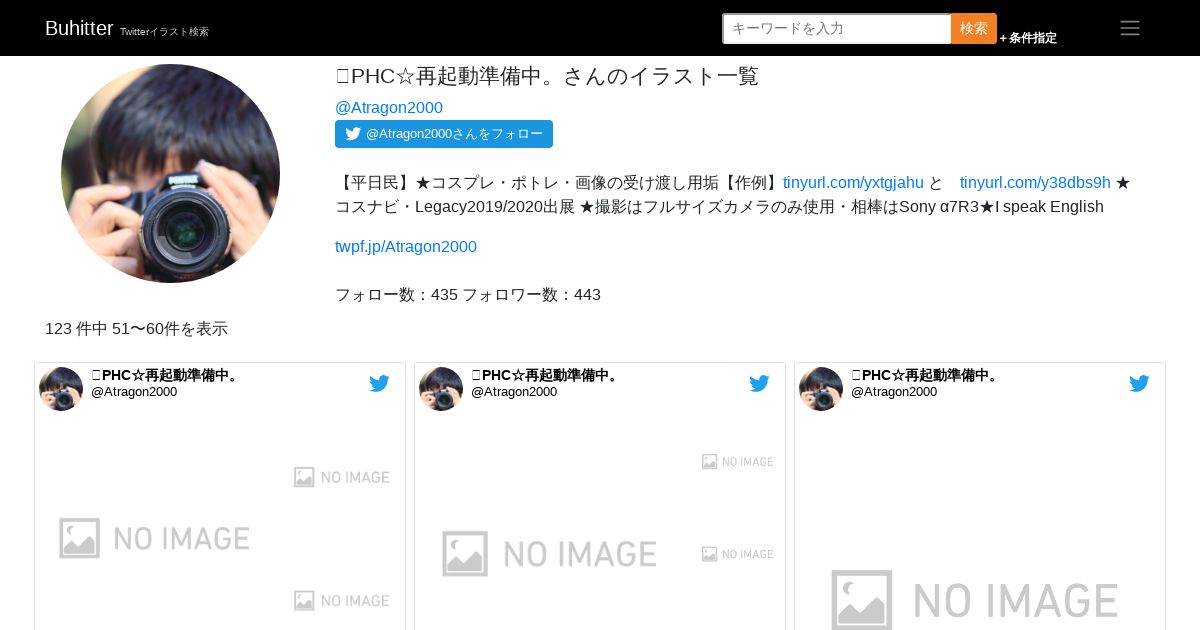This screenshot has height=630, width=1200.
Task: Click @Atragon2000 handle on third card
Action: pos(894,392)
